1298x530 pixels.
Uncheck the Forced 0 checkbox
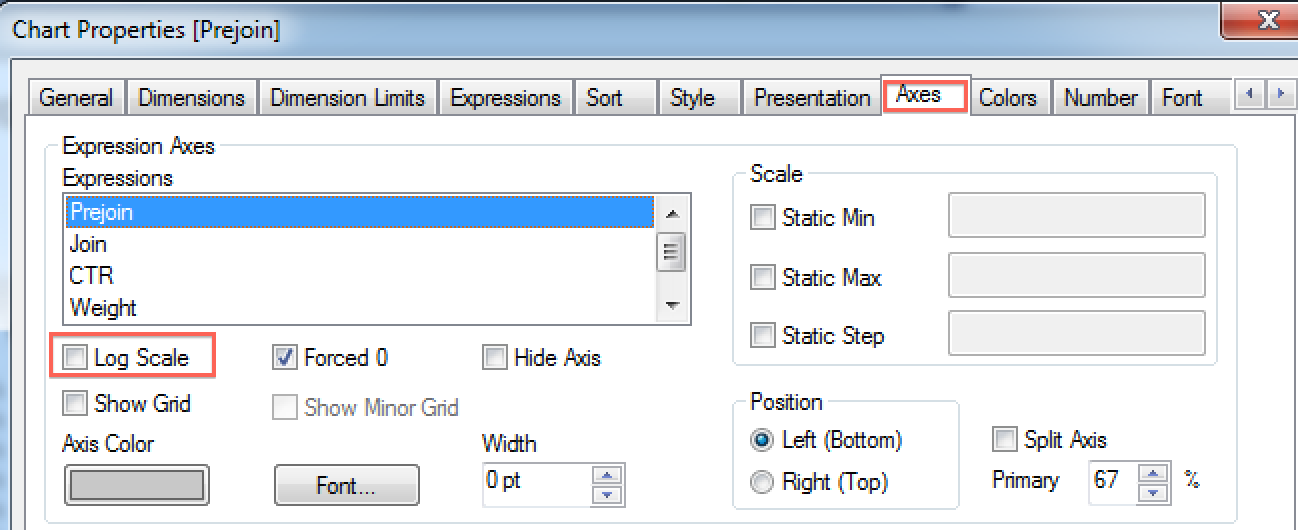[286, 358]
